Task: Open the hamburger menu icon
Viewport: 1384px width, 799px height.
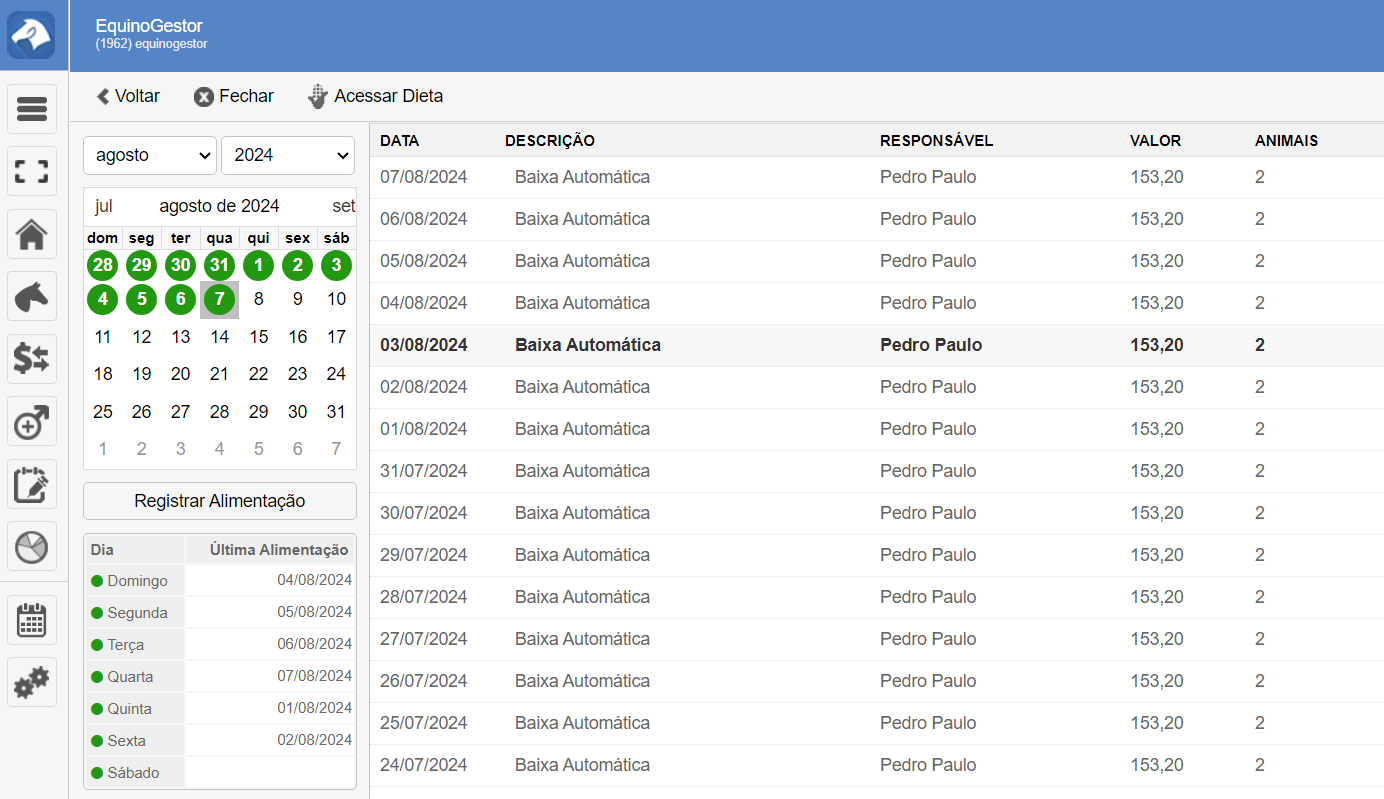Action: click(x=32, y=109)
